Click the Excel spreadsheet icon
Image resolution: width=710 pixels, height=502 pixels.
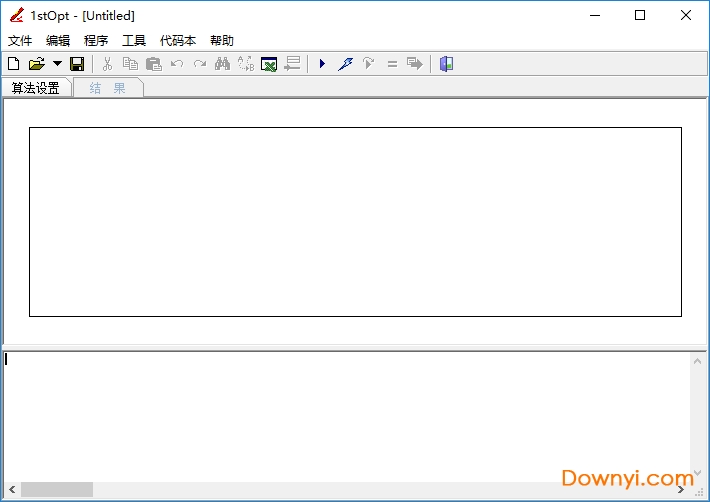tap(269, 64)
